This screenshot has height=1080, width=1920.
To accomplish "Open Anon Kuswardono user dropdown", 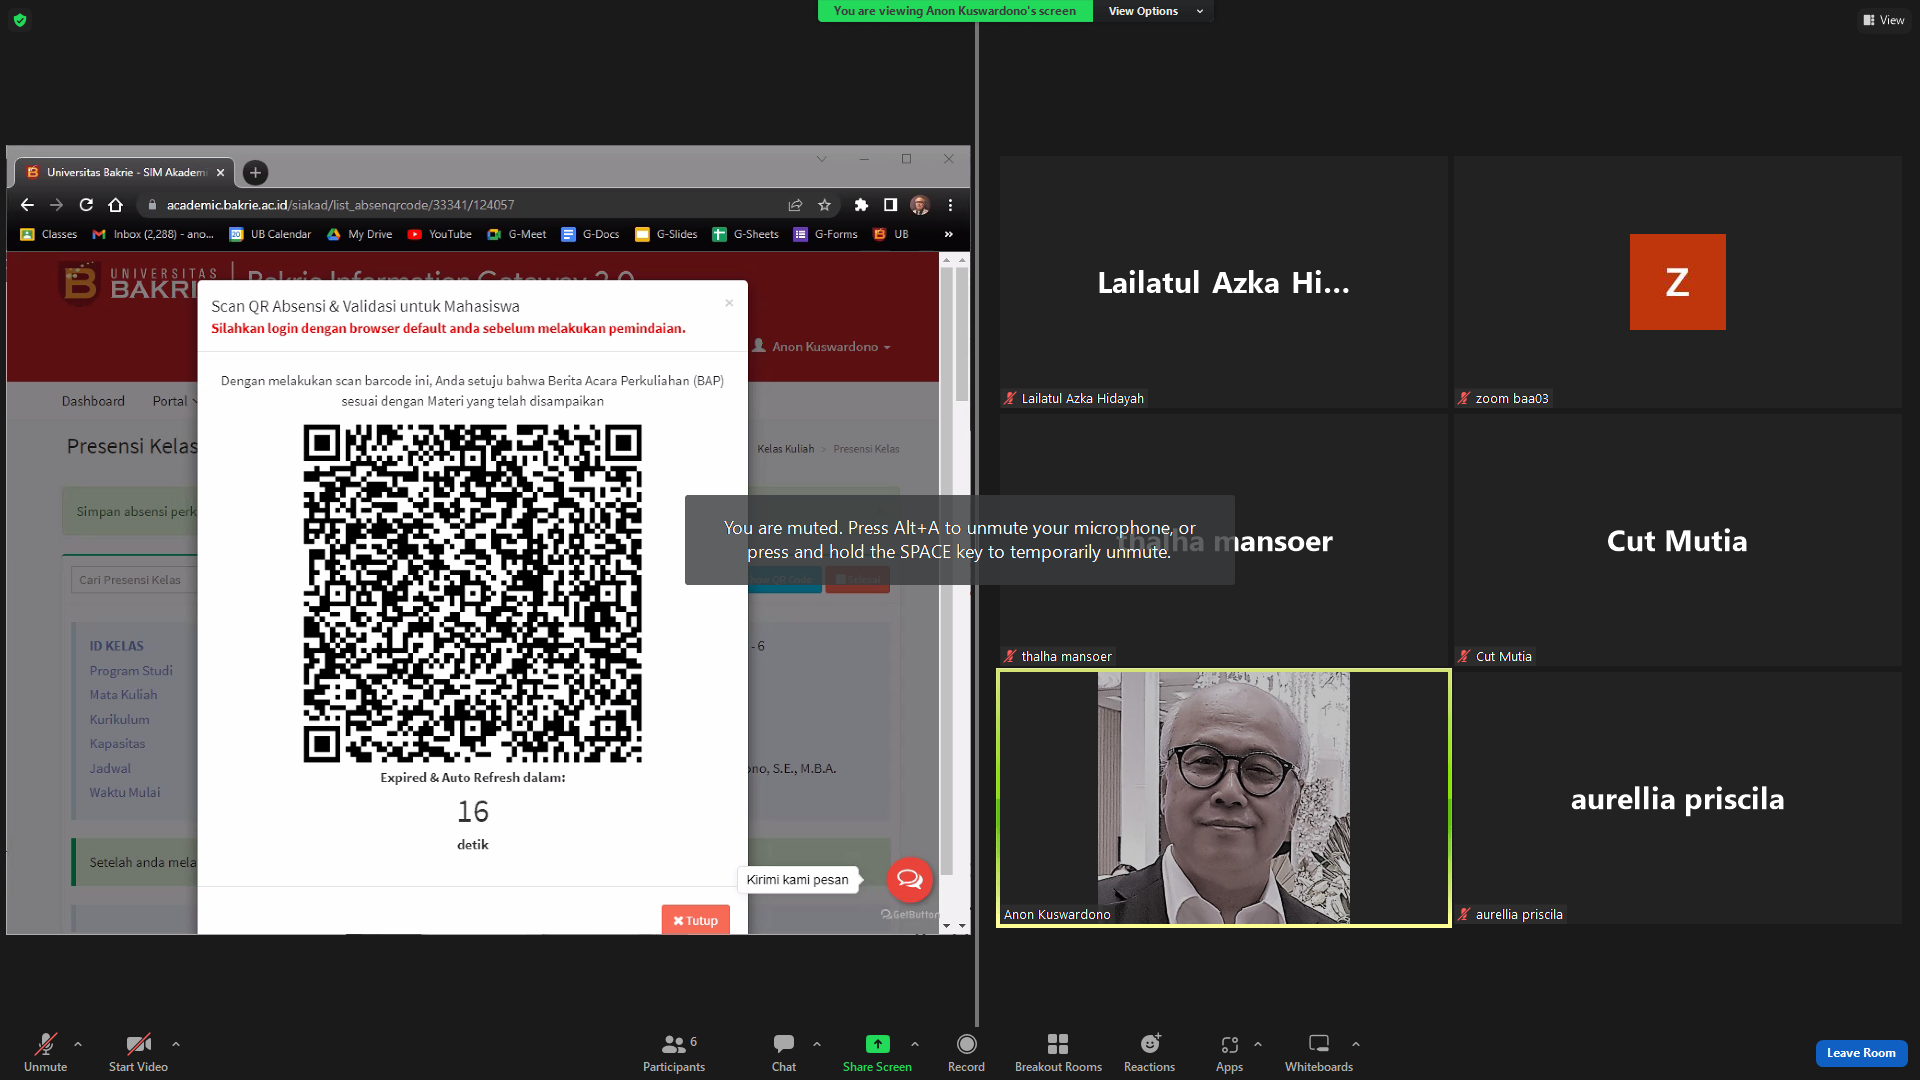I will [x=822, y=346].
